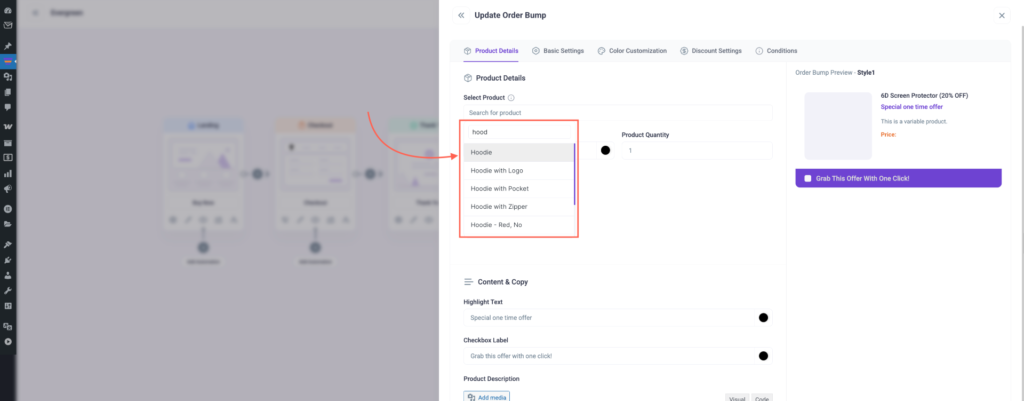Open the Analytics bar-chart sidebar icon
Image resolution: width=1024 pixels, height=401 pixels.
[8, 173]
